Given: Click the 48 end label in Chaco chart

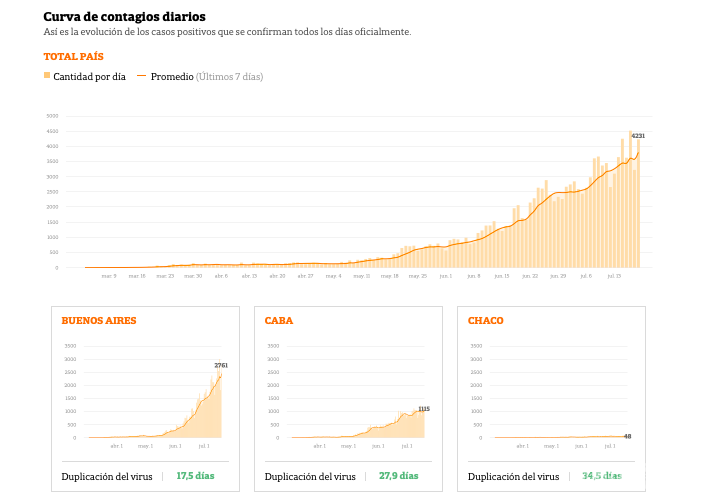Looking at the screenshot, I should (x=627, y=436).
